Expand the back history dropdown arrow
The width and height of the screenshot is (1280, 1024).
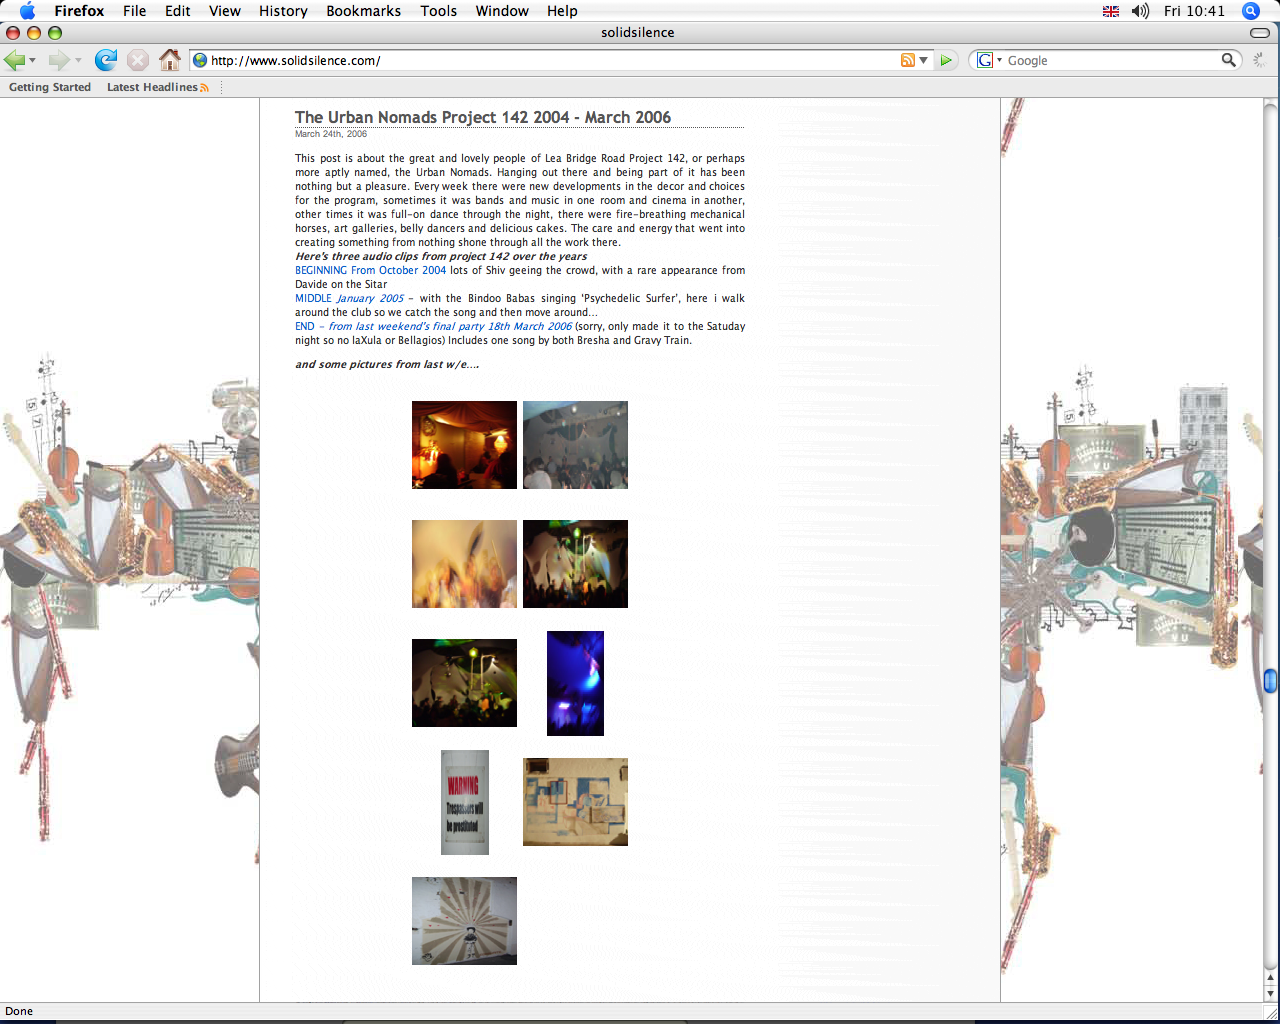33,61
